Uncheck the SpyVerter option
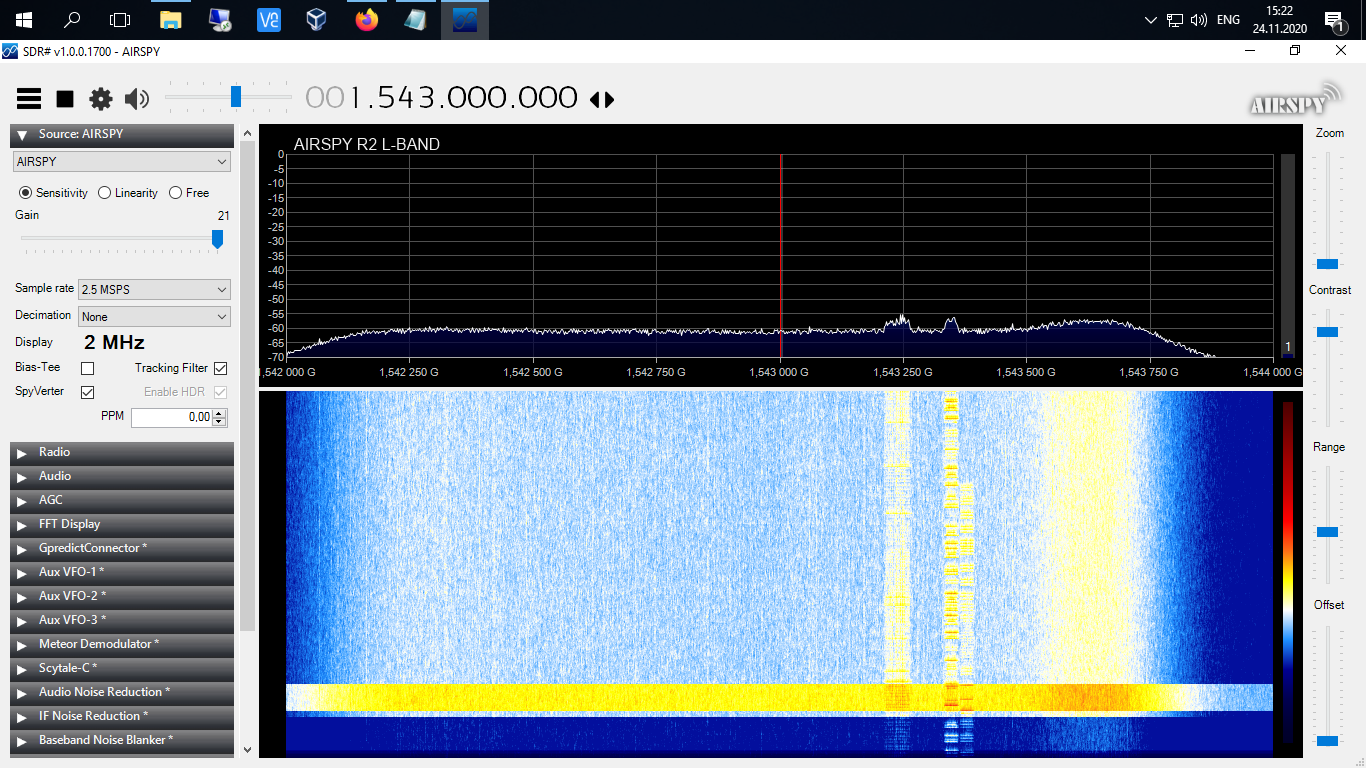This screenshot has width=1366, height=768. pos(88,392)
